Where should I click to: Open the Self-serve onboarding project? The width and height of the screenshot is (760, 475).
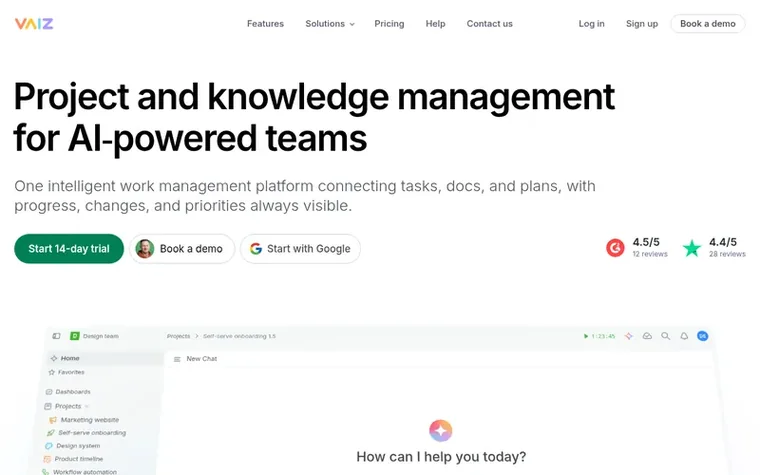pos(92,433)
